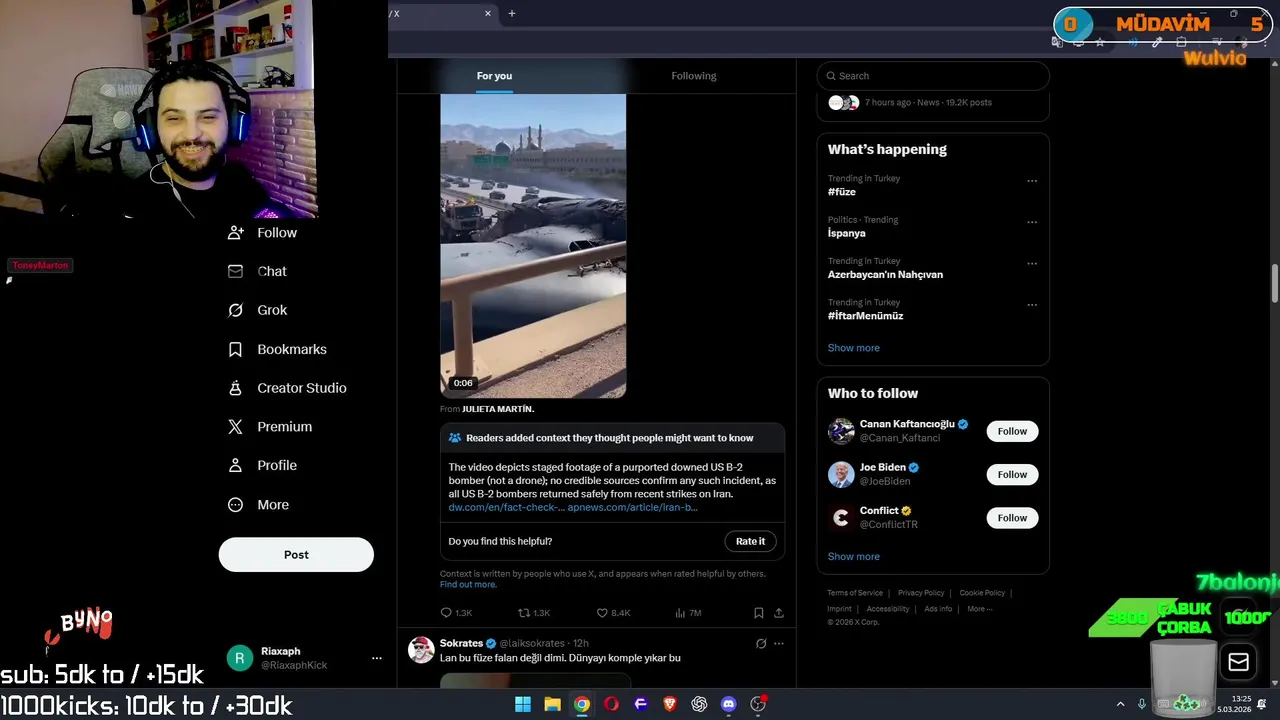
Task: Open Grok from the sidebar
Action: pyautogui.click(x=257, y=310)
